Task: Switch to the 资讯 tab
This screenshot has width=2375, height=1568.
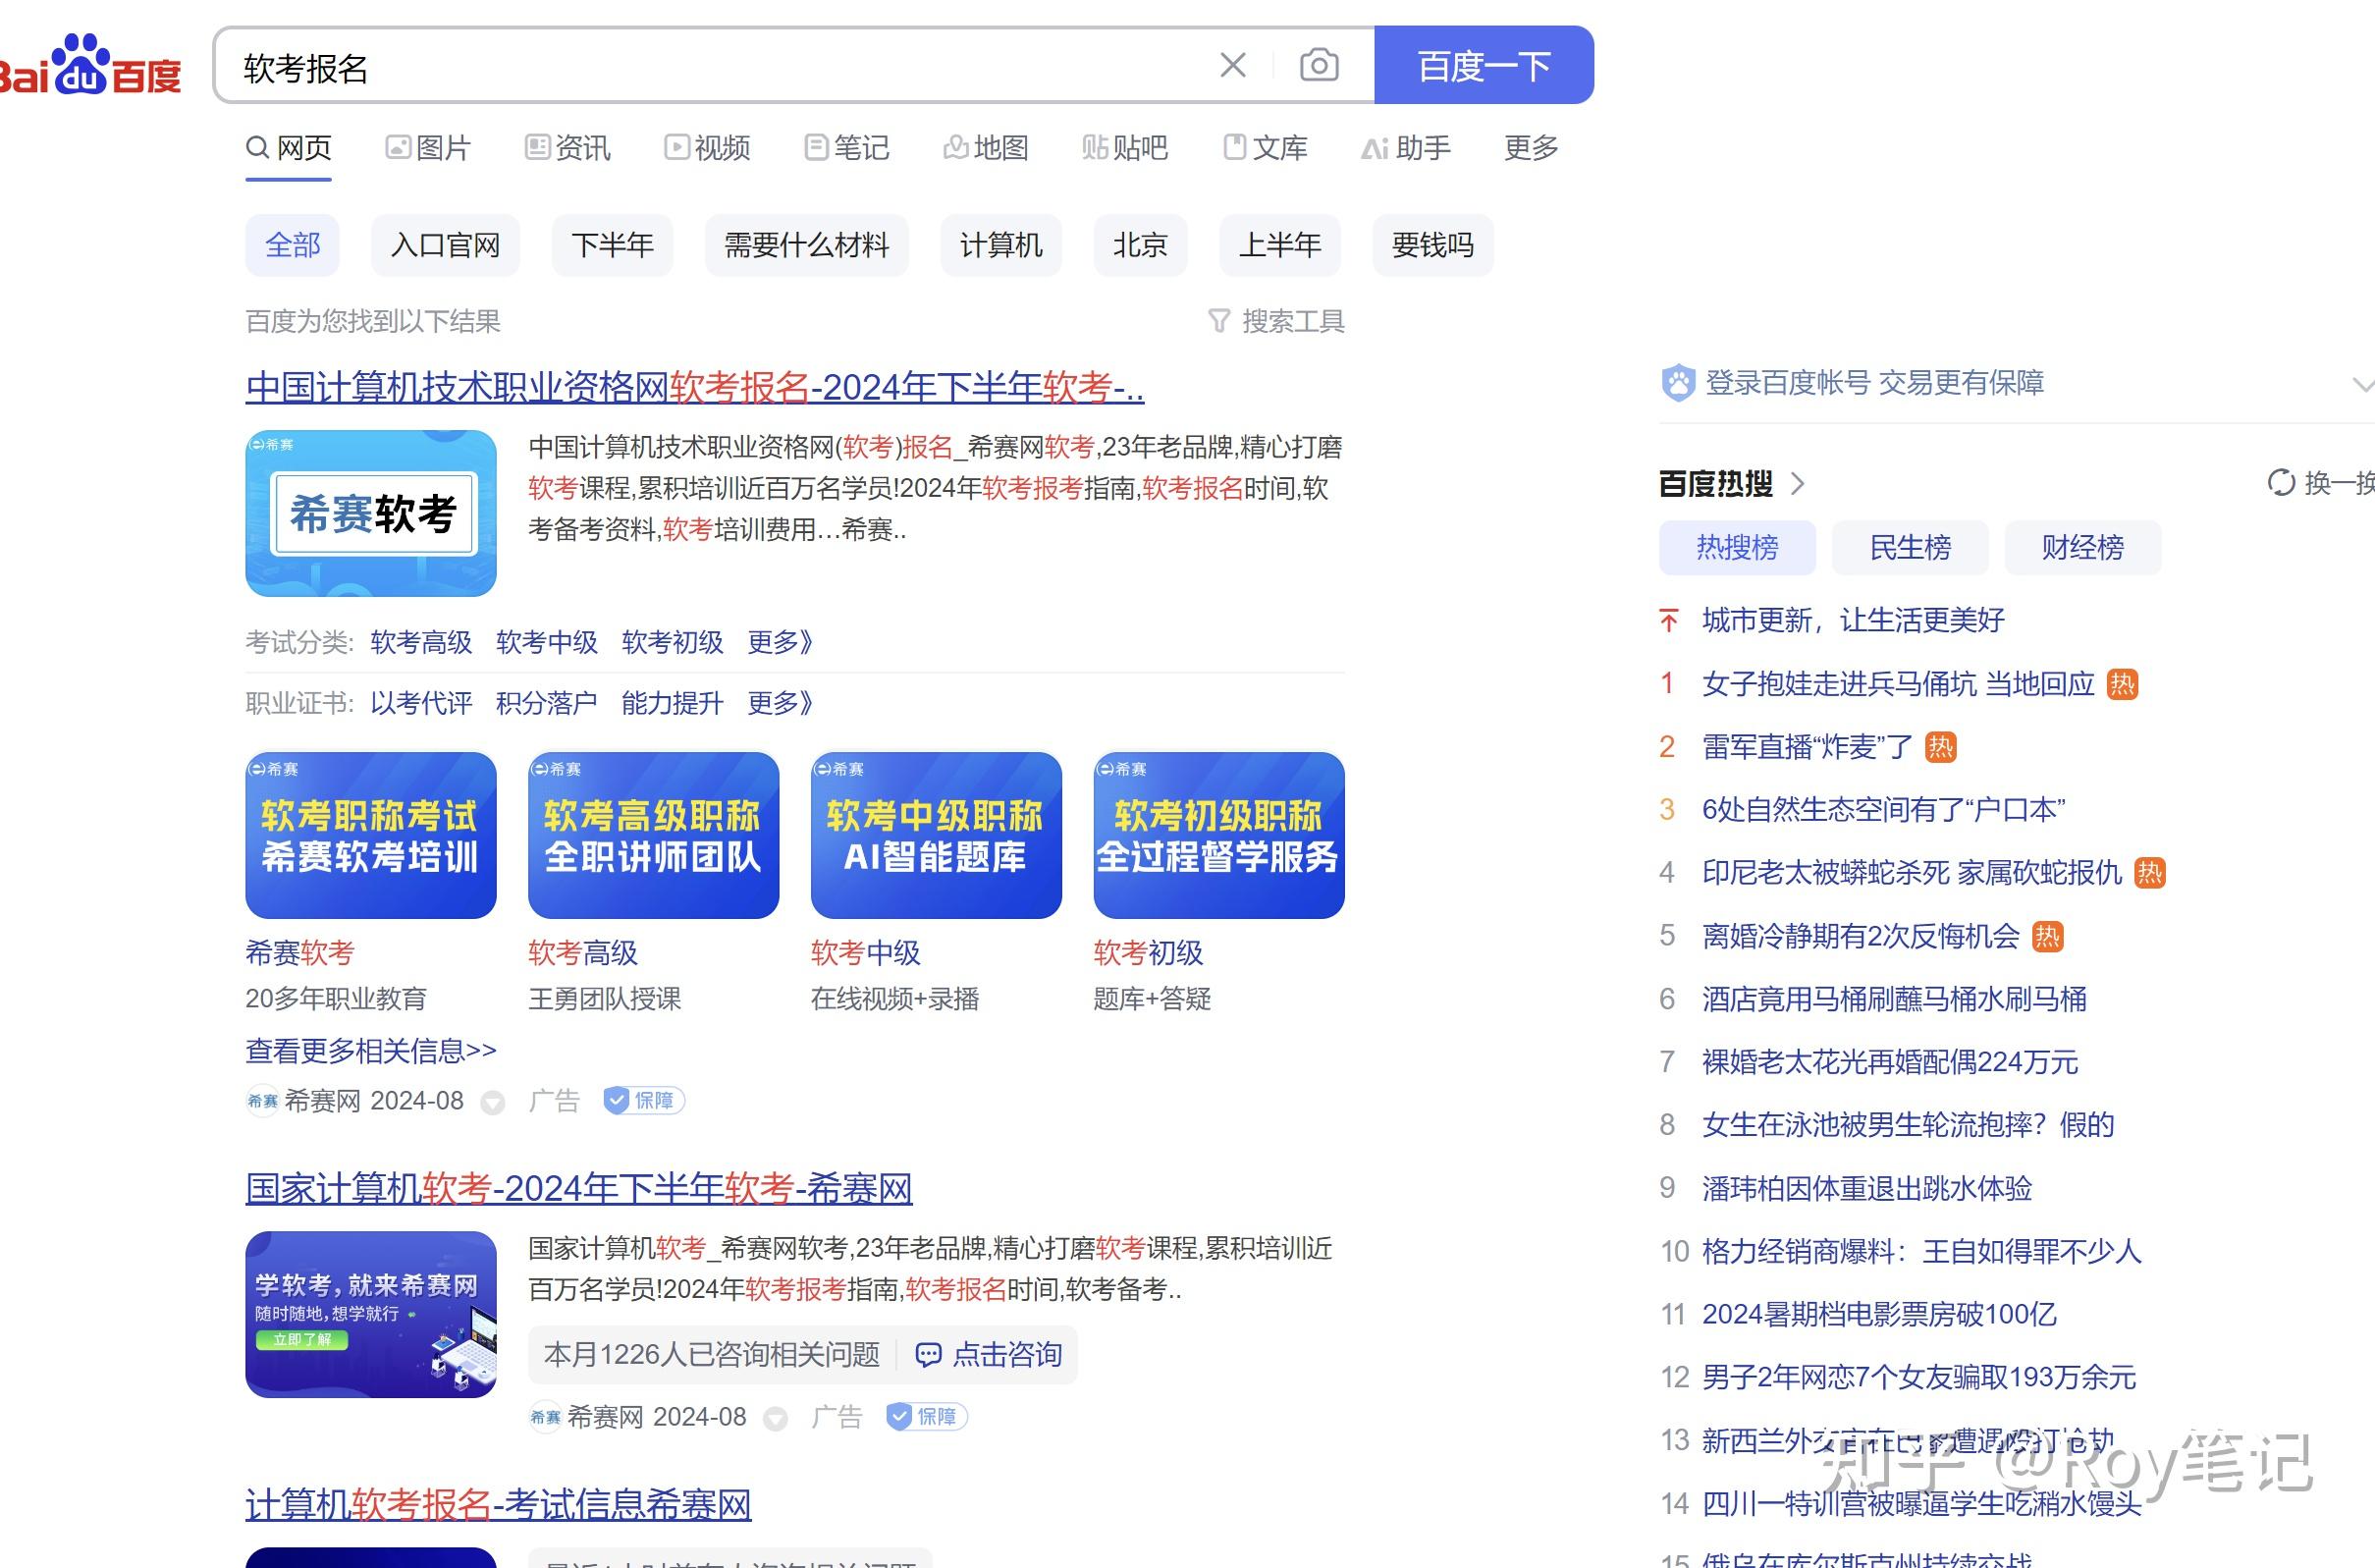Action: click(567, 148)
